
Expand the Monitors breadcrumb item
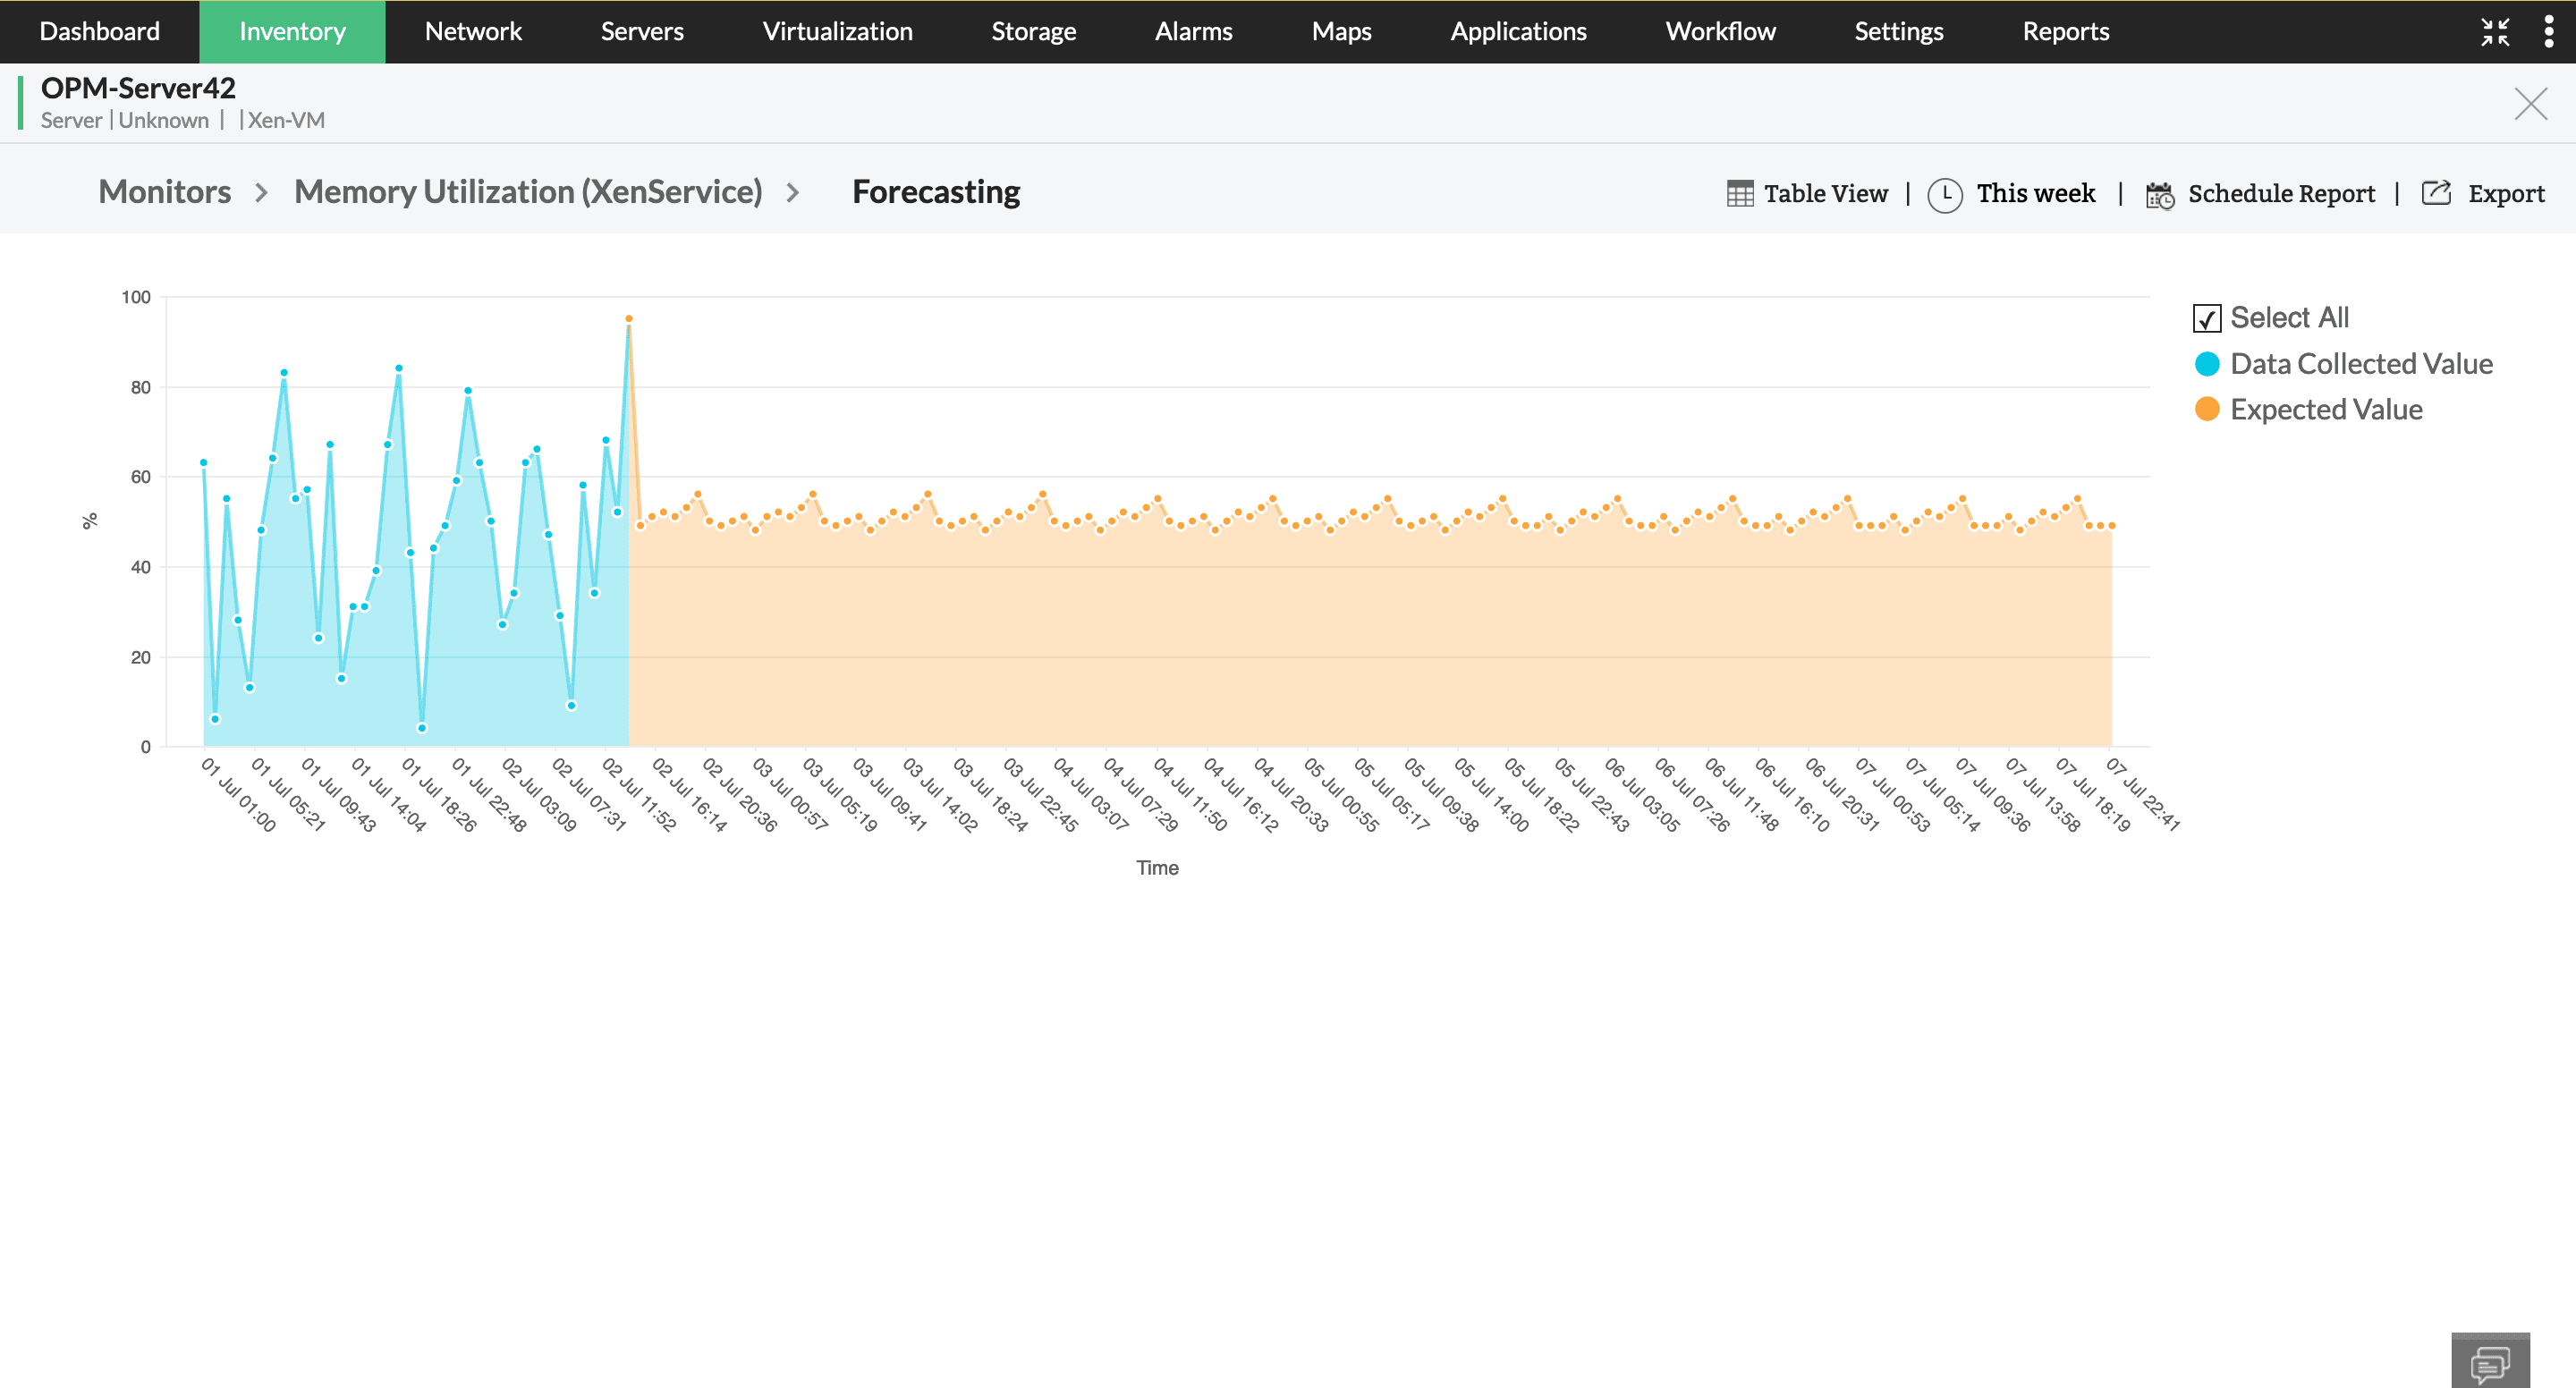coord(164,191)
